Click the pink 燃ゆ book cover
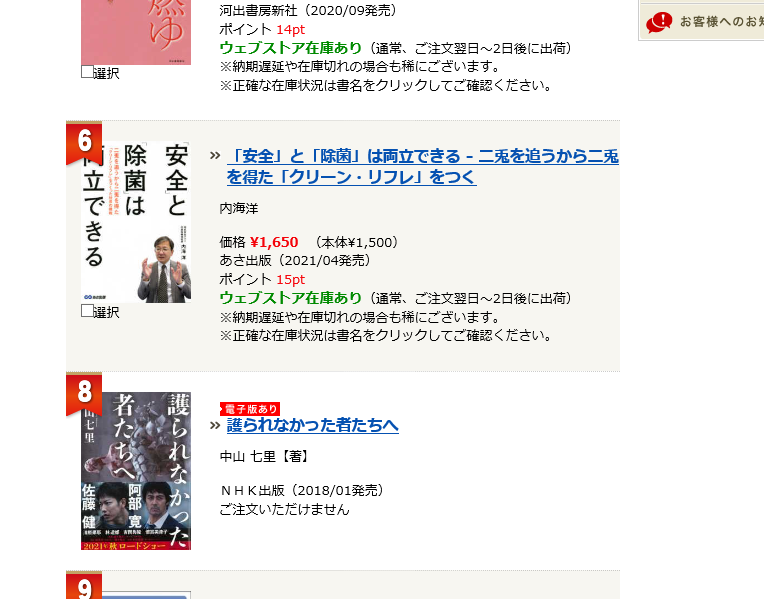This screenshot has width=764, height=599. (x=136, y=32)
